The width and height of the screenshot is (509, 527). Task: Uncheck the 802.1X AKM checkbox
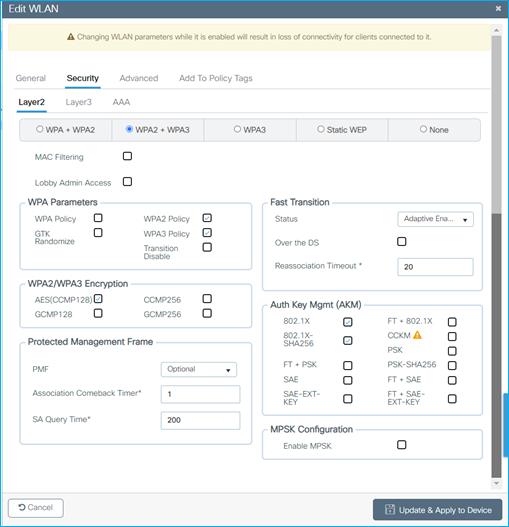click(x=348, y=322)
